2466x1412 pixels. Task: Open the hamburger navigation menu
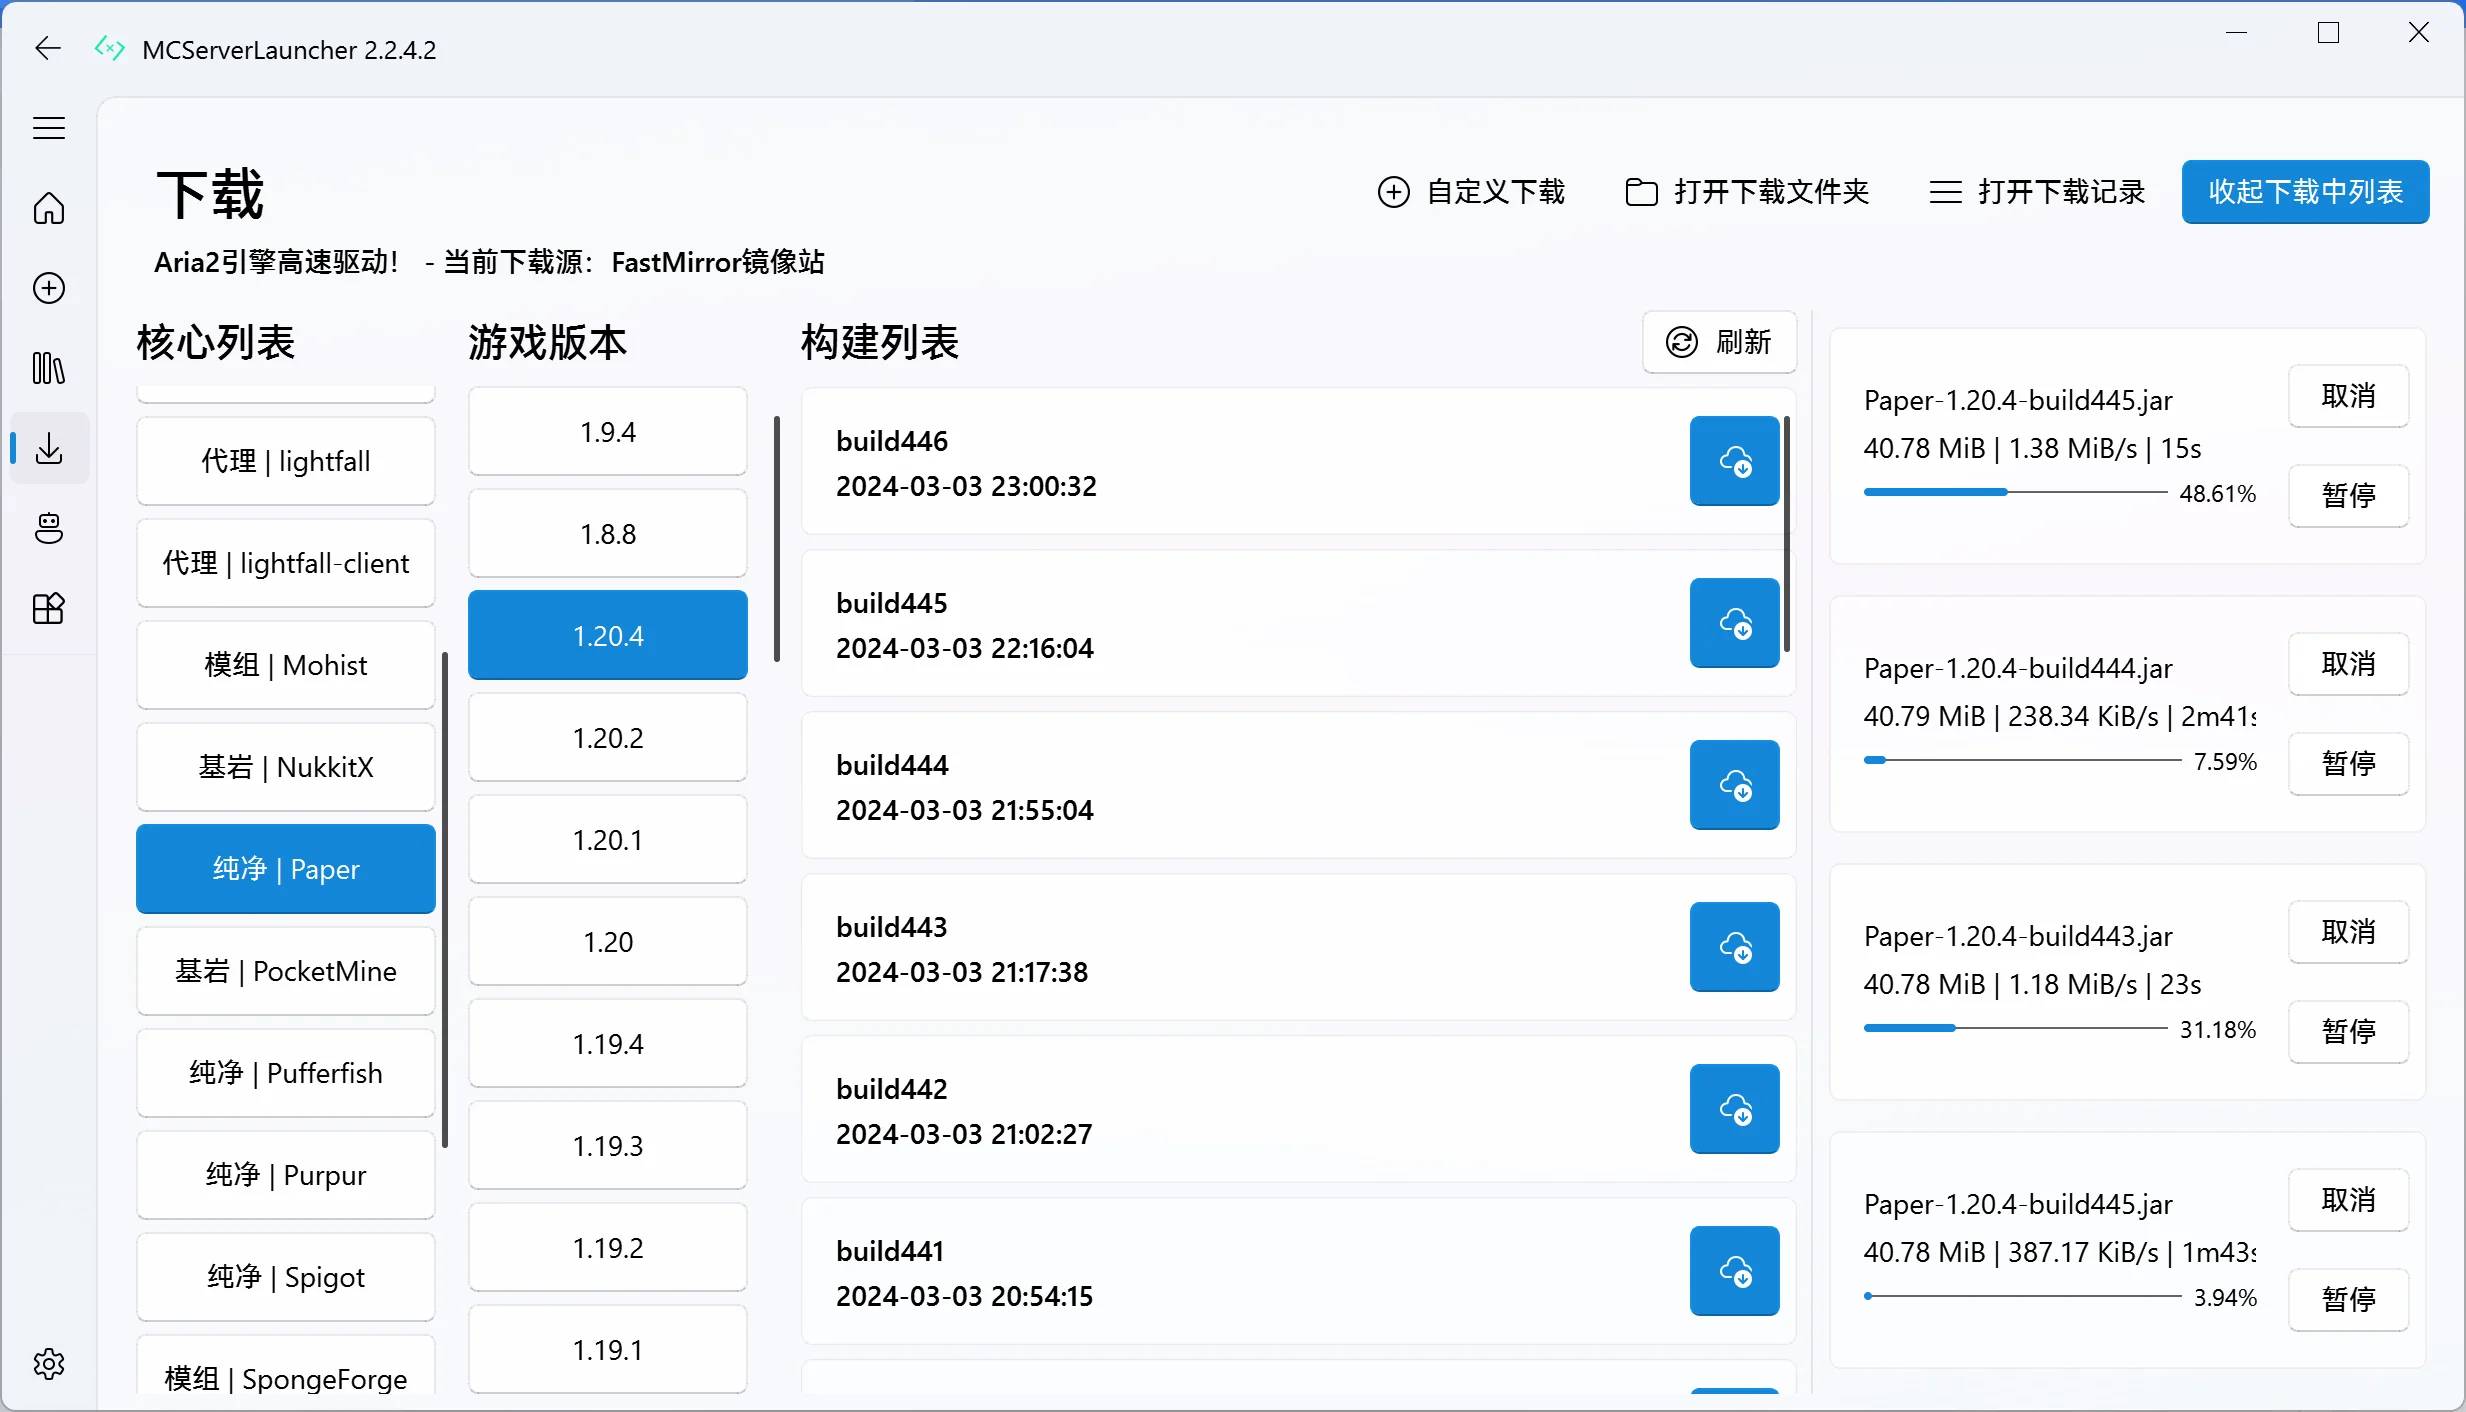click(x=48, y=128)
